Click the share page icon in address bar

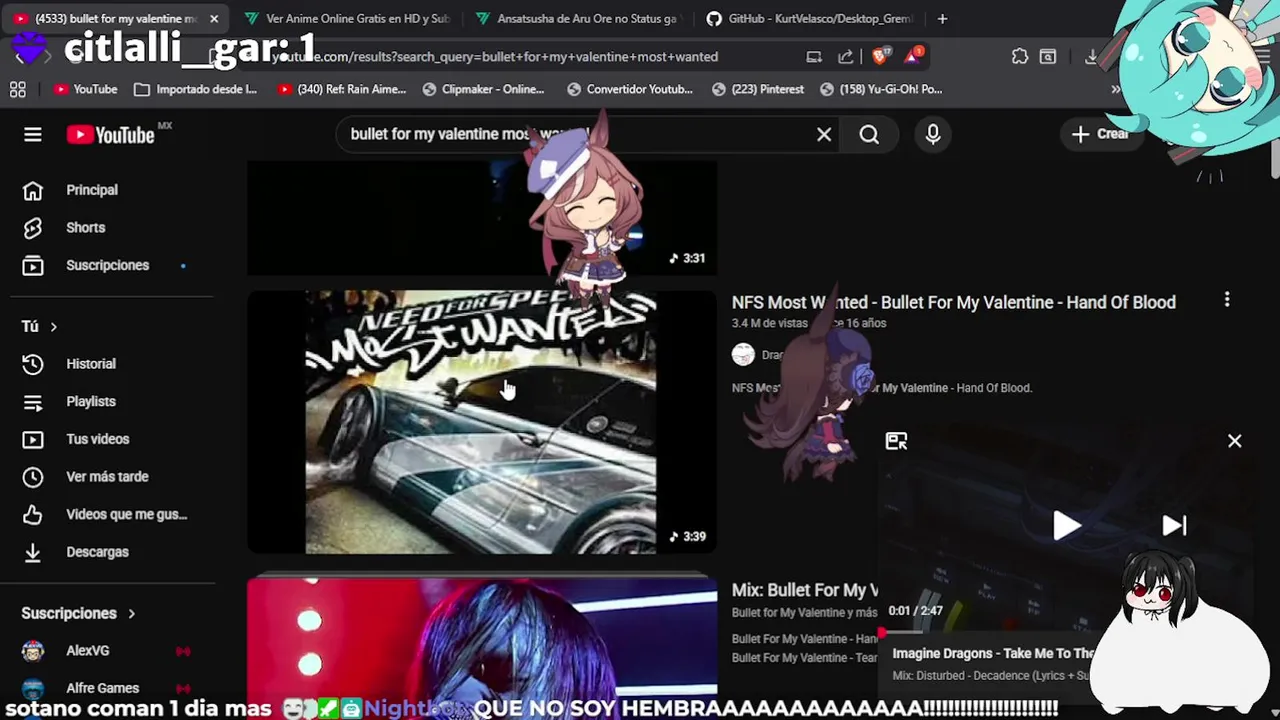(845, 57)
